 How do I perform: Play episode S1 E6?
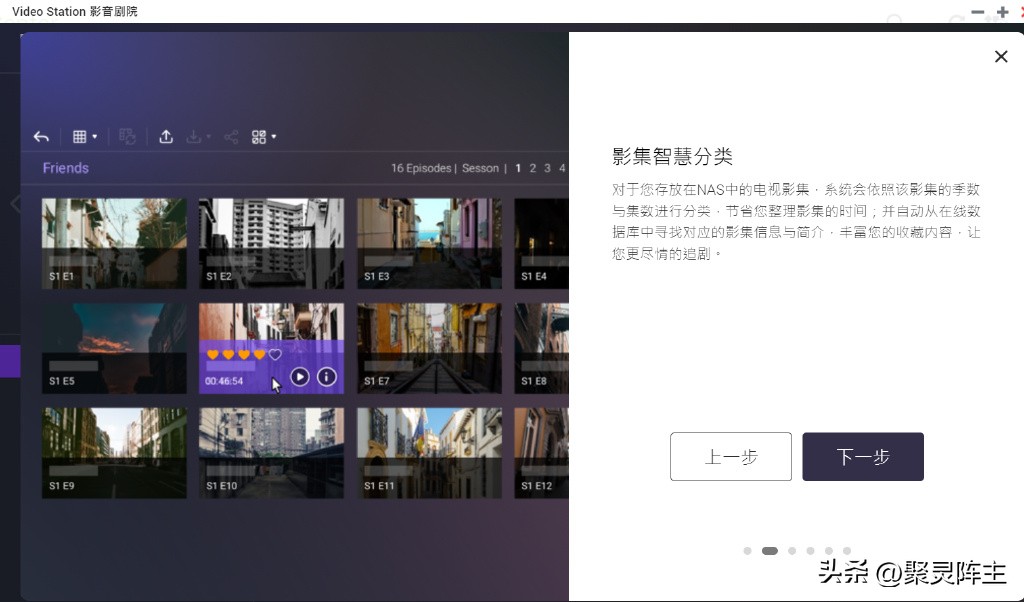tap(300, 378)
